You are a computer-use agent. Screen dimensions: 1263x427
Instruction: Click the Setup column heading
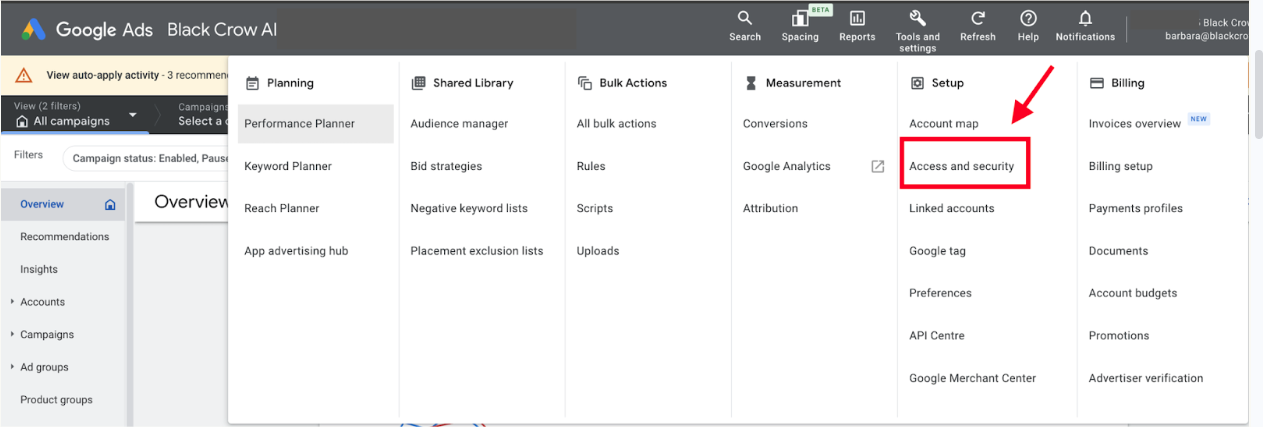[947, 83]
